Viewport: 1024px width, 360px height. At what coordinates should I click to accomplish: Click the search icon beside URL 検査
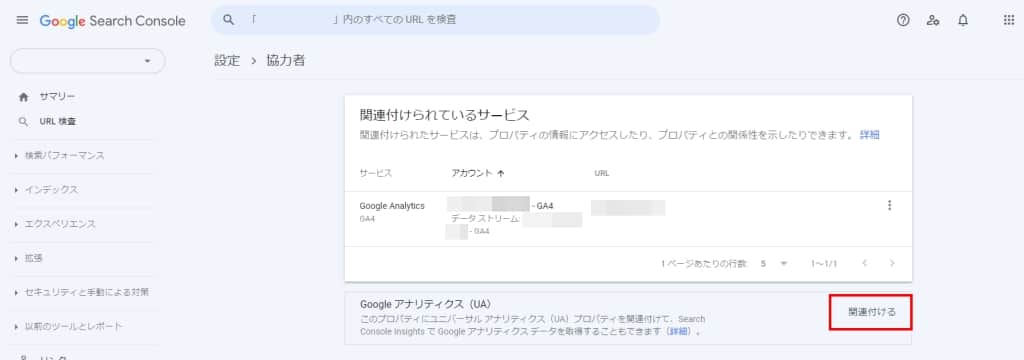(24, 122)
